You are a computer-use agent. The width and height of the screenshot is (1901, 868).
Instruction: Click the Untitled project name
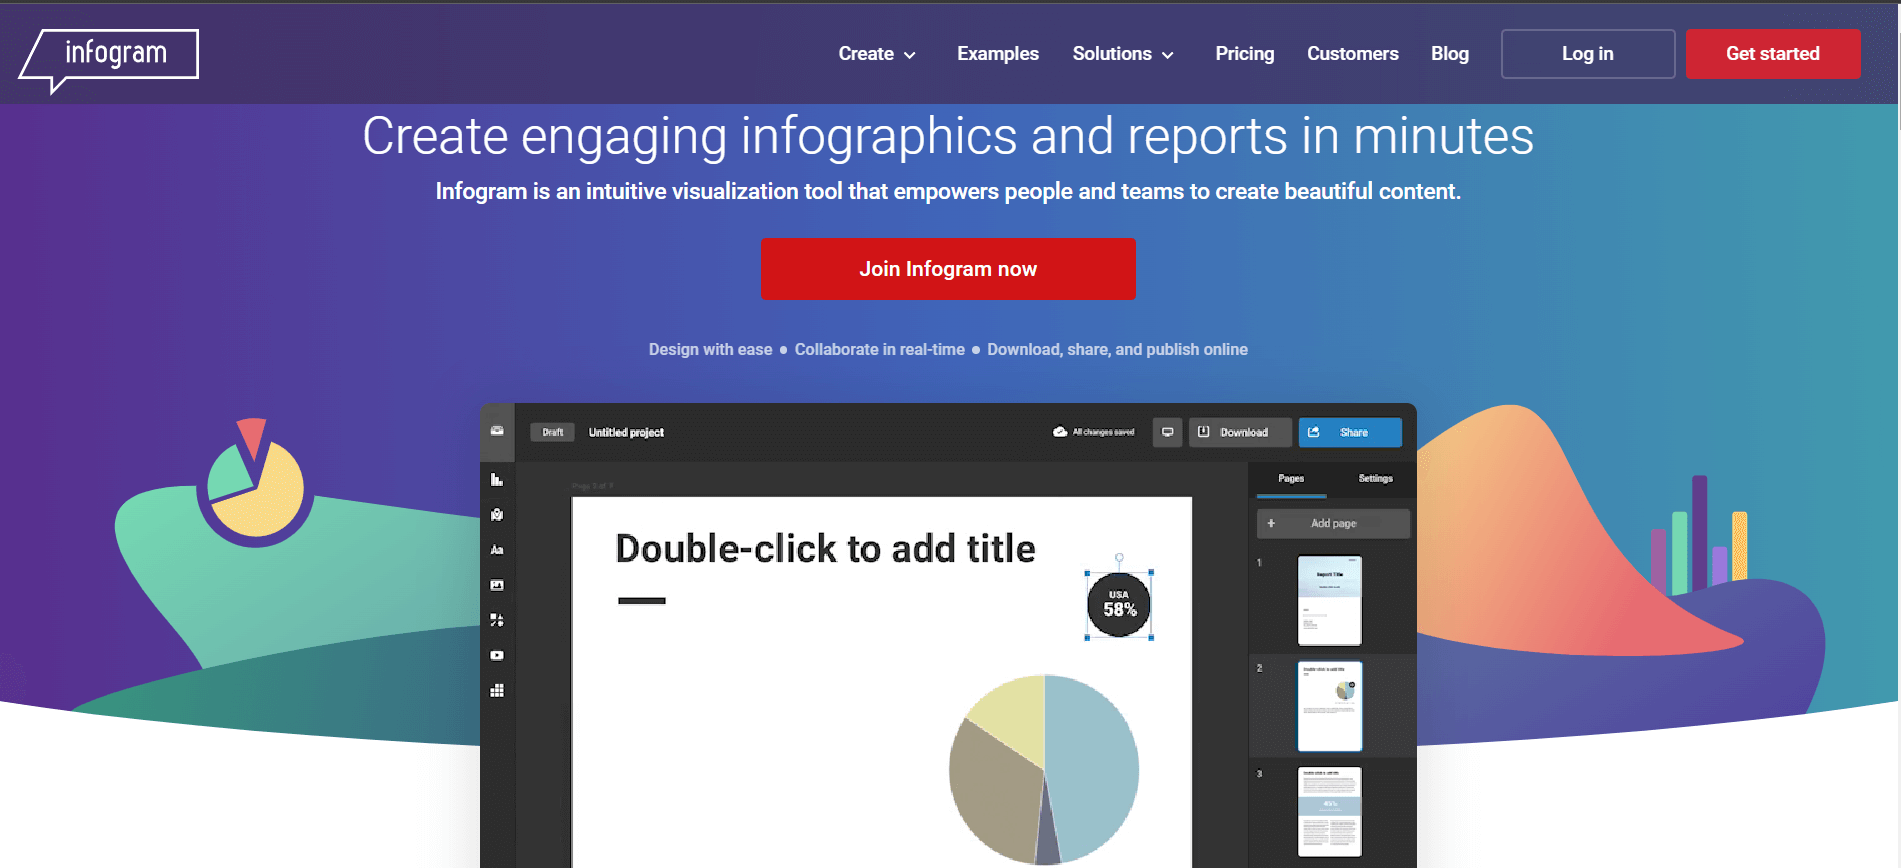pos(626,432)
